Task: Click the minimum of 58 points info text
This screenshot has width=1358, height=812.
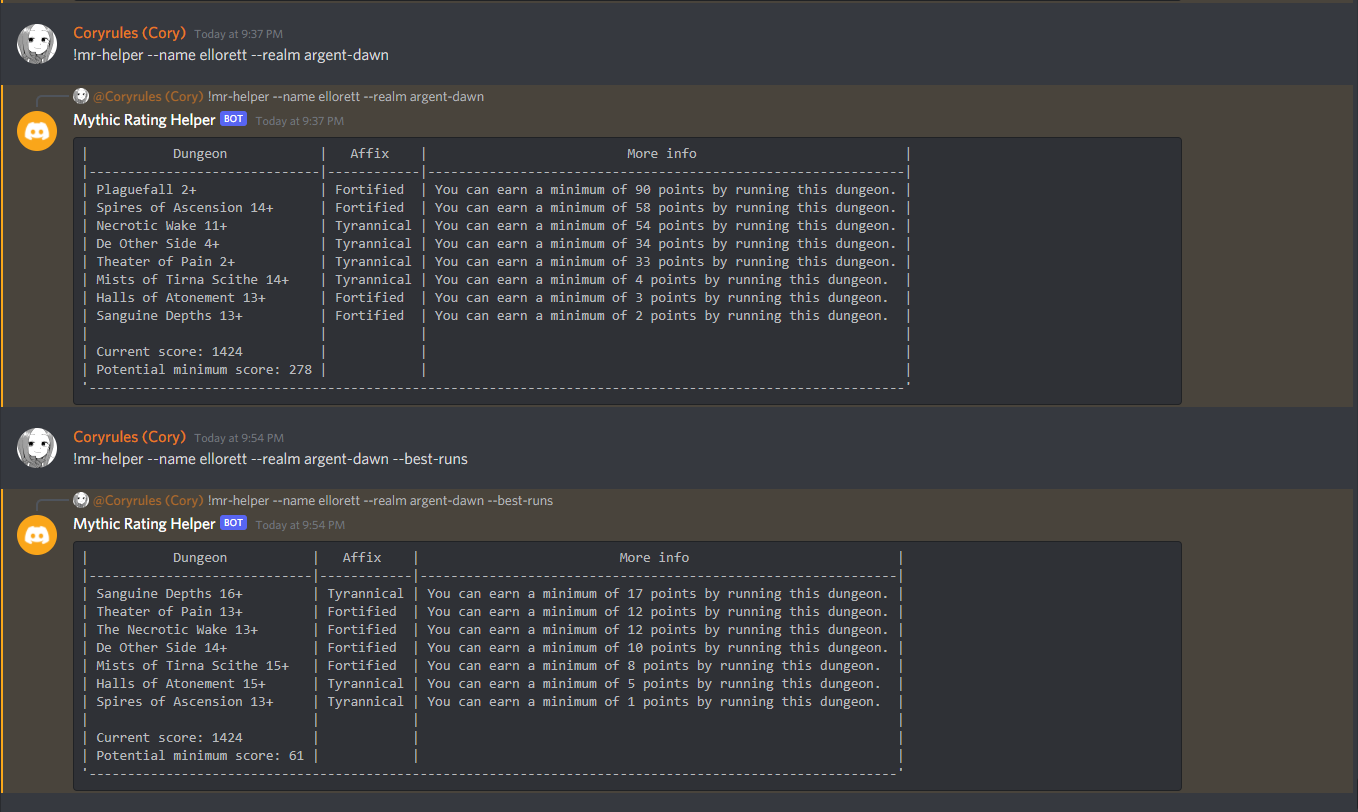Action: click(x=665, y=207)
